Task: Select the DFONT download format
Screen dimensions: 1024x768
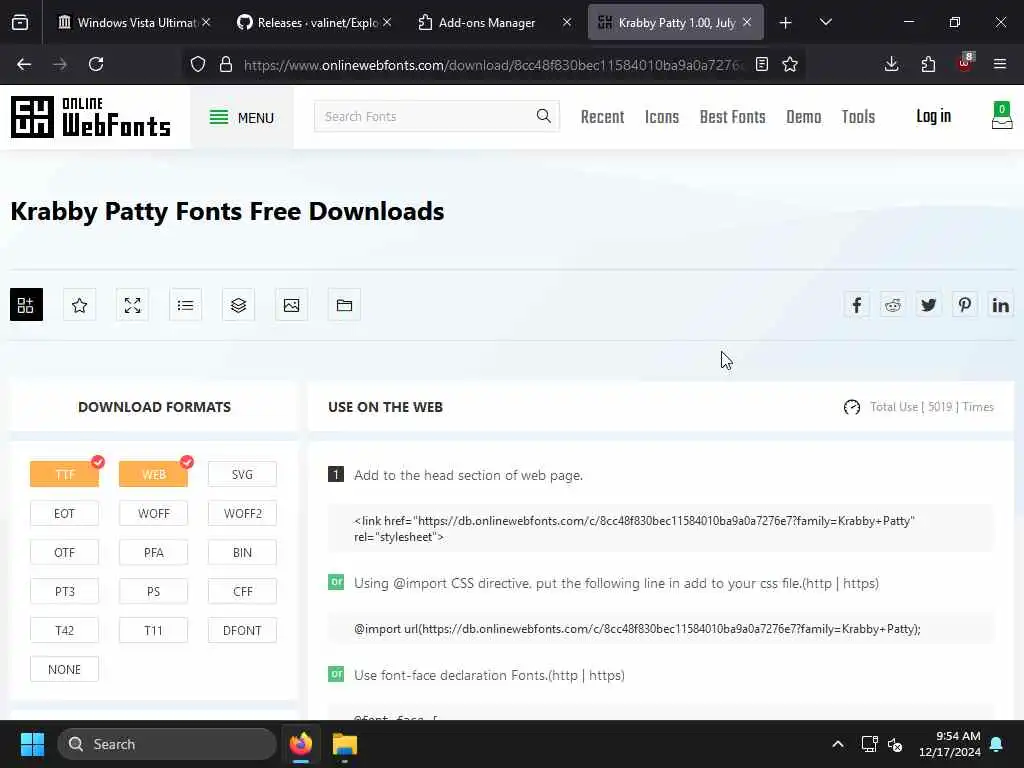Action: pyautogui.click(x=242, y=630)
